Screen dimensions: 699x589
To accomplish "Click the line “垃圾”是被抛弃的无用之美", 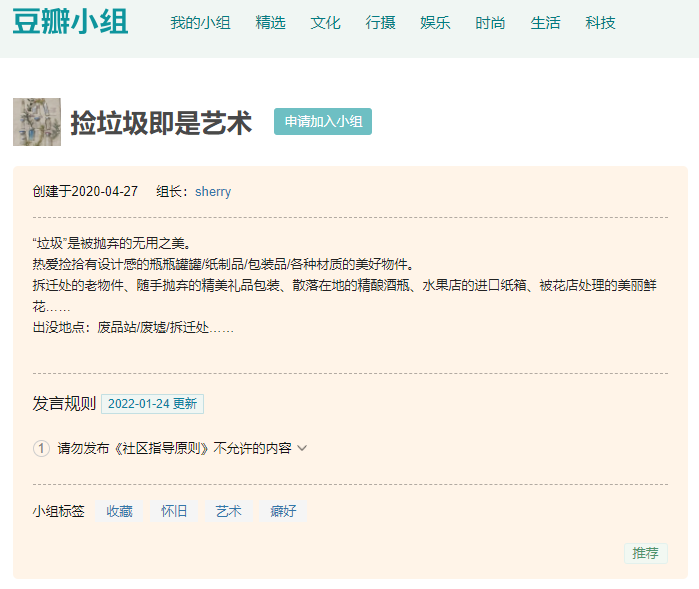I will coord(112,243).
